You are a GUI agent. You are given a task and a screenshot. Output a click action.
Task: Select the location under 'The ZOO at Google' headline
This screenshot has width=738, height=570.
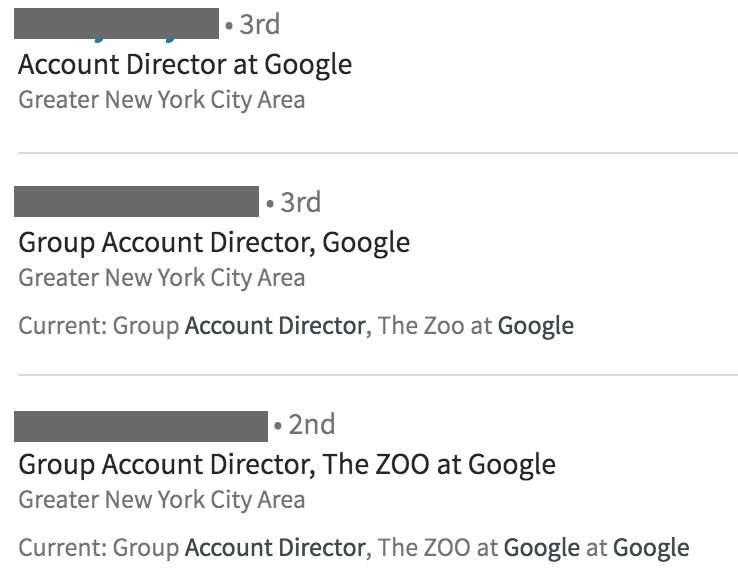pyautogui.click(x=162, y=500)
